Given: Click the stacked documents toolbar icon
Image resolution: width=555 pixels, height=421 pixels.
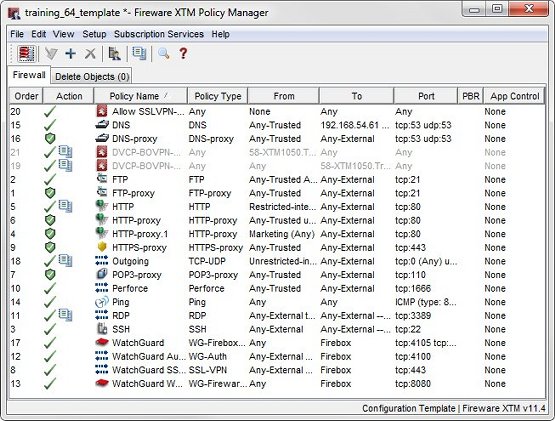Looking at the screenshot, I should tap(139, 53).
